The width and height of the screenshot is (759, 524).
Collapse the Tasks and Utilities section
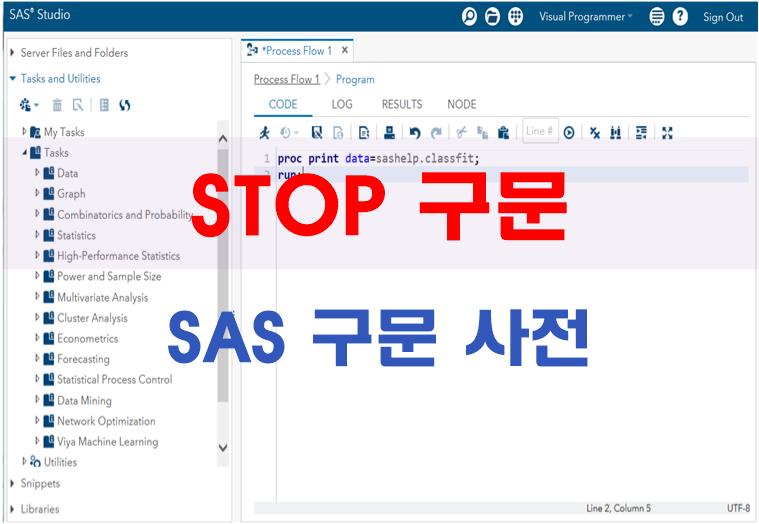pyautogui.click(x=13, y=78)
